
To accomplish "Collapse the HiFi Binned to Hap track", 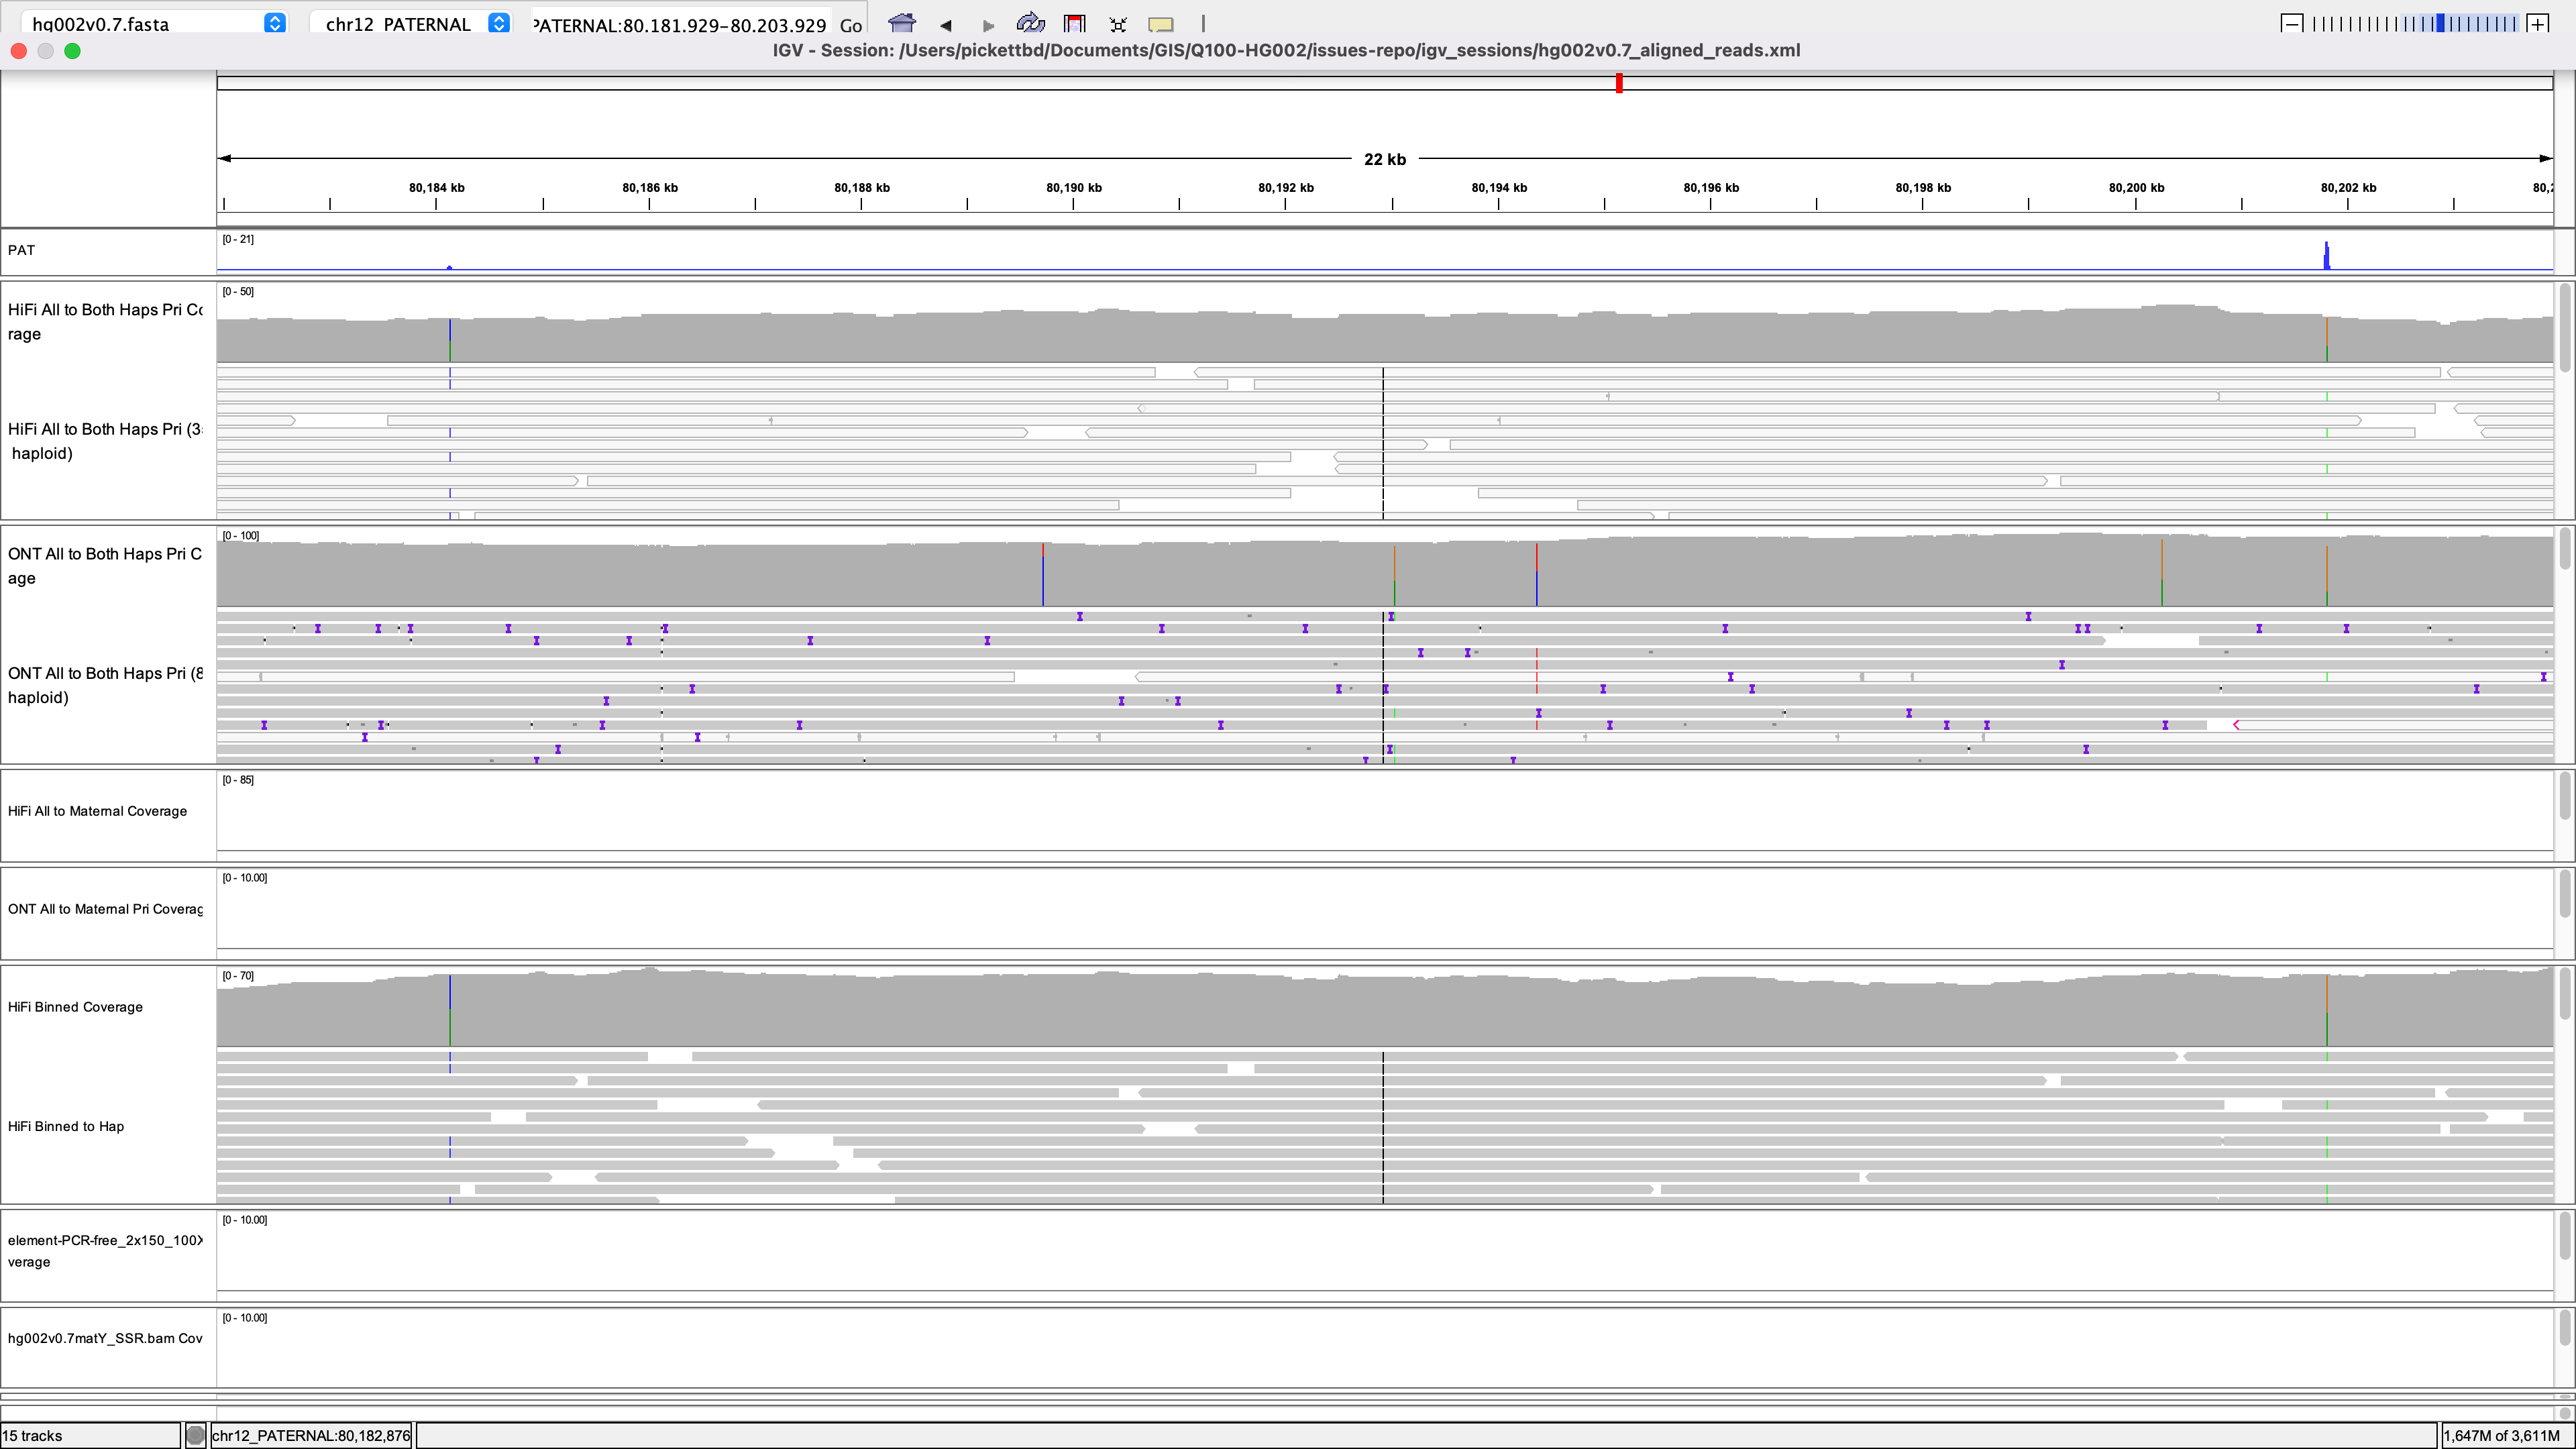I will 66,1126.
